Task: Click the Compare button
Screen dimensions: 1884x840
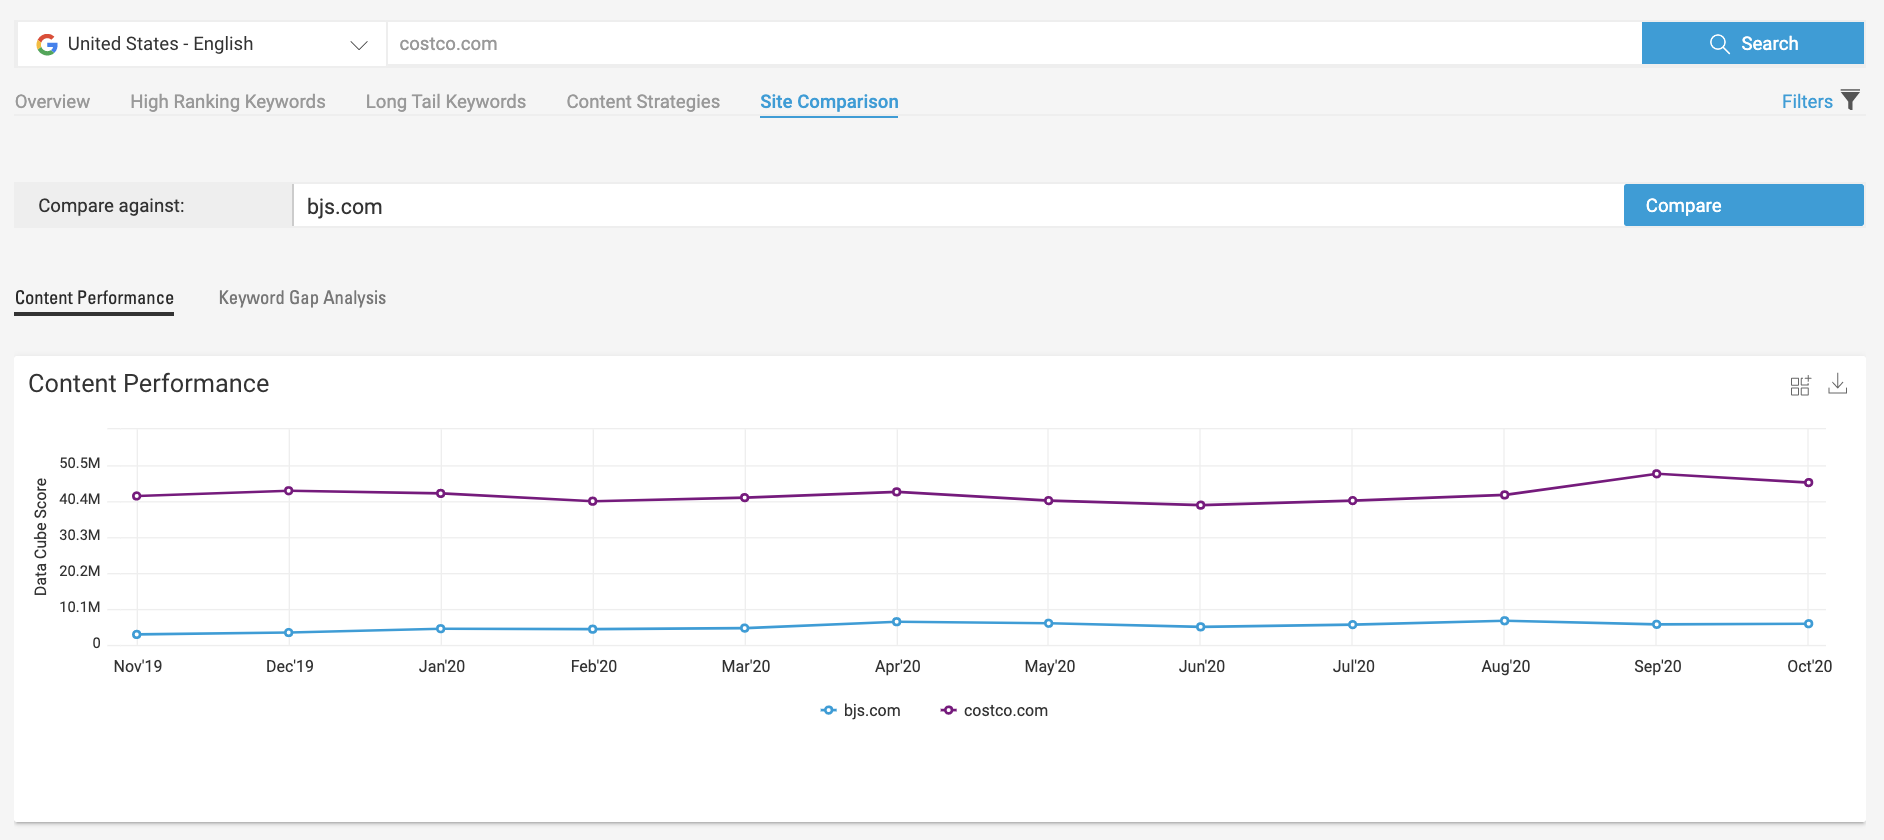Action: [1743, 205]
